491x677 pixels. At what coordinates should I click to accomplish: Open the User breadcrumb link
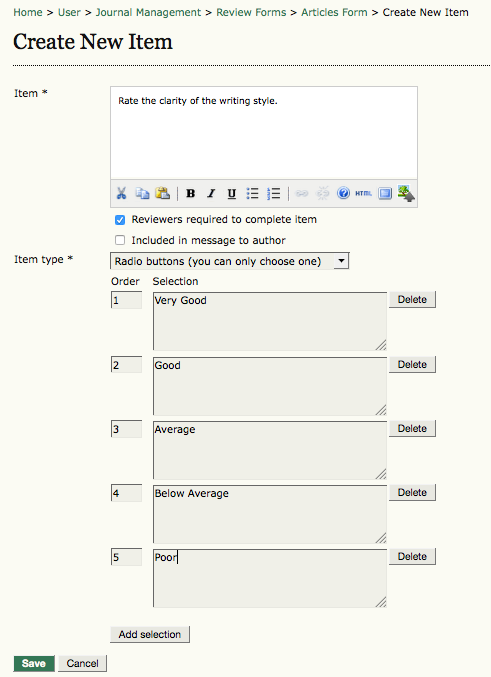(69, 13)
